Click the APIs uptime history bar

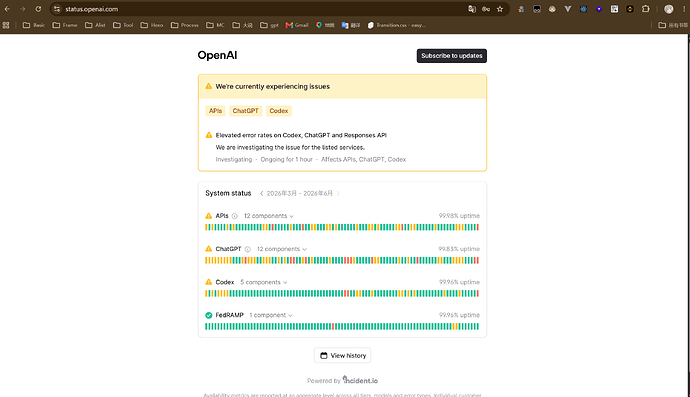point(342,227)
